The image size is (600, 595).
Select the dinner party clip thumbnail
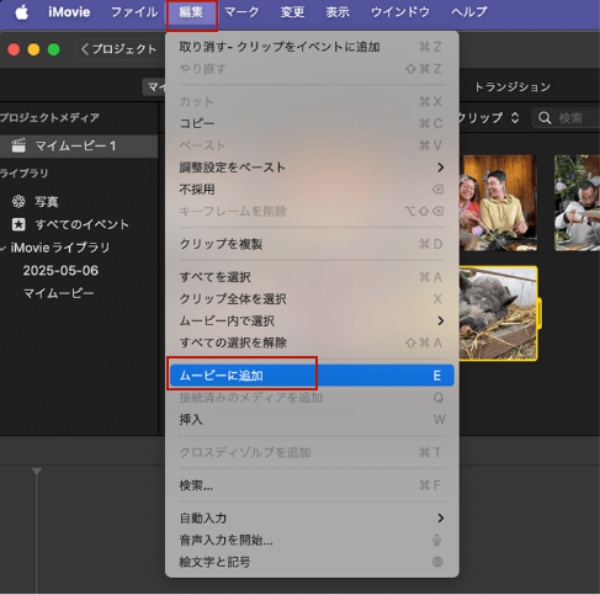(x=498, y=203)
